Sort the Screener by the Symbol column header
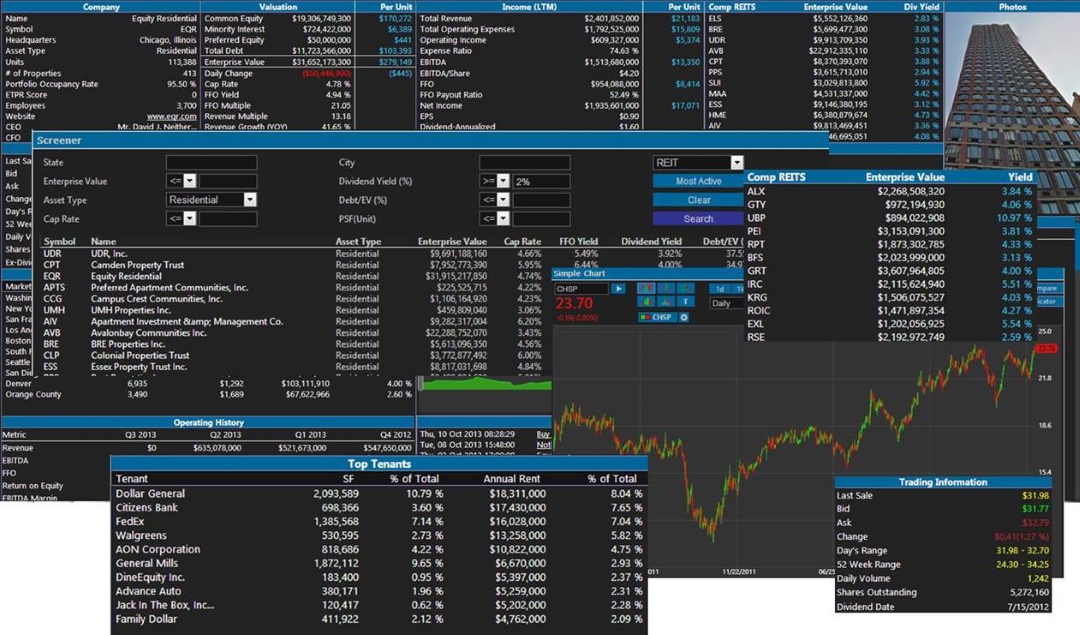 (x=59, y=242)
